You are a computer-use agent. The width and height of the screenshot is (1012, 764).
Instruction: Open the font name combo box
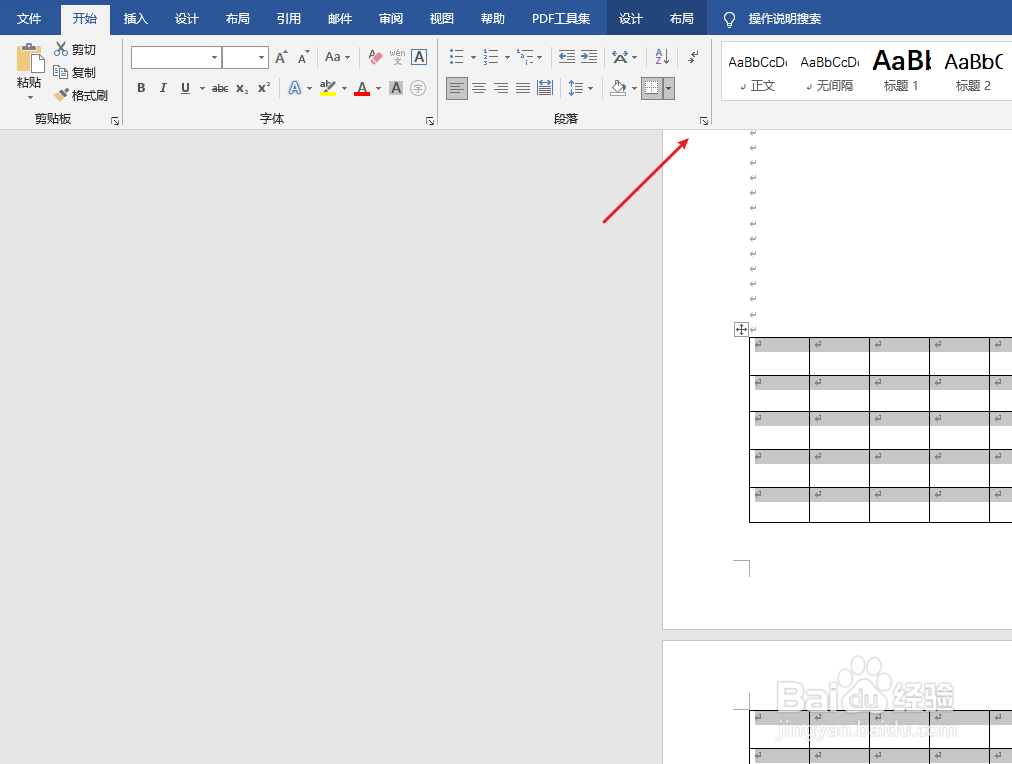176,57
